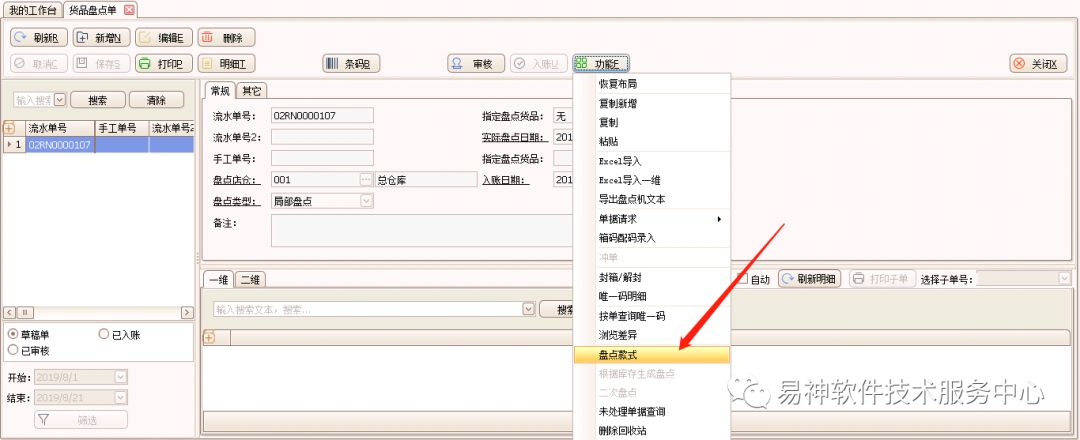Click the 打印 print icon button
1080x440 pixels.
(x=146, y=64)
